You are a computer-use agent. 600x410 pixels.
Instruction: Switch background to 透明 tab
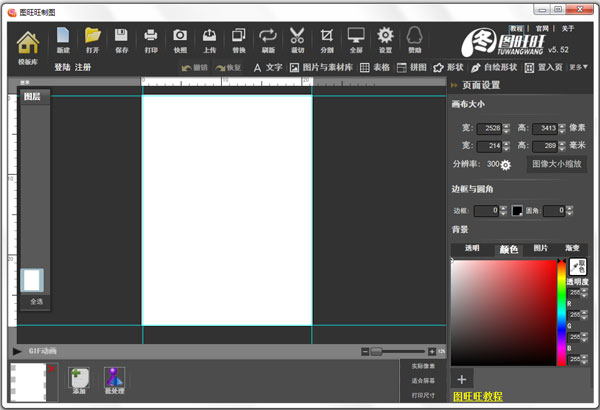coord(472,248)
